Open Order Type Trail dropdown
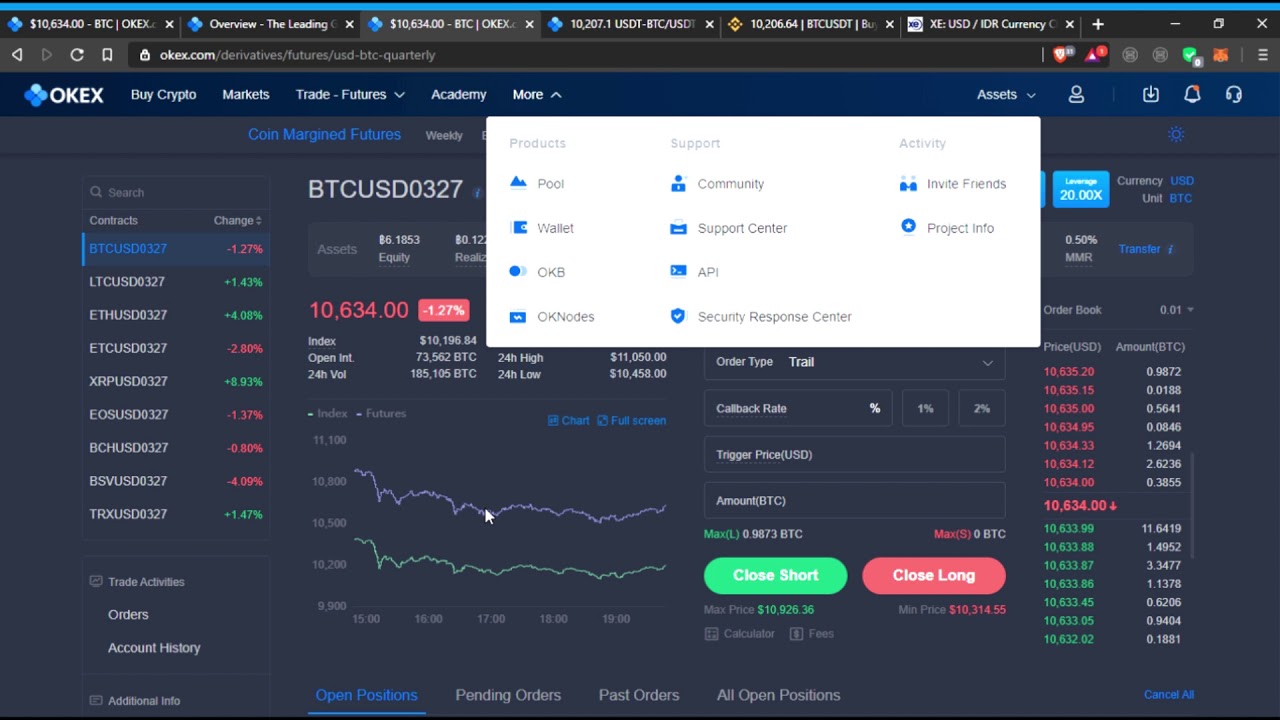The image size is (1280, 720). coord(854,362)
